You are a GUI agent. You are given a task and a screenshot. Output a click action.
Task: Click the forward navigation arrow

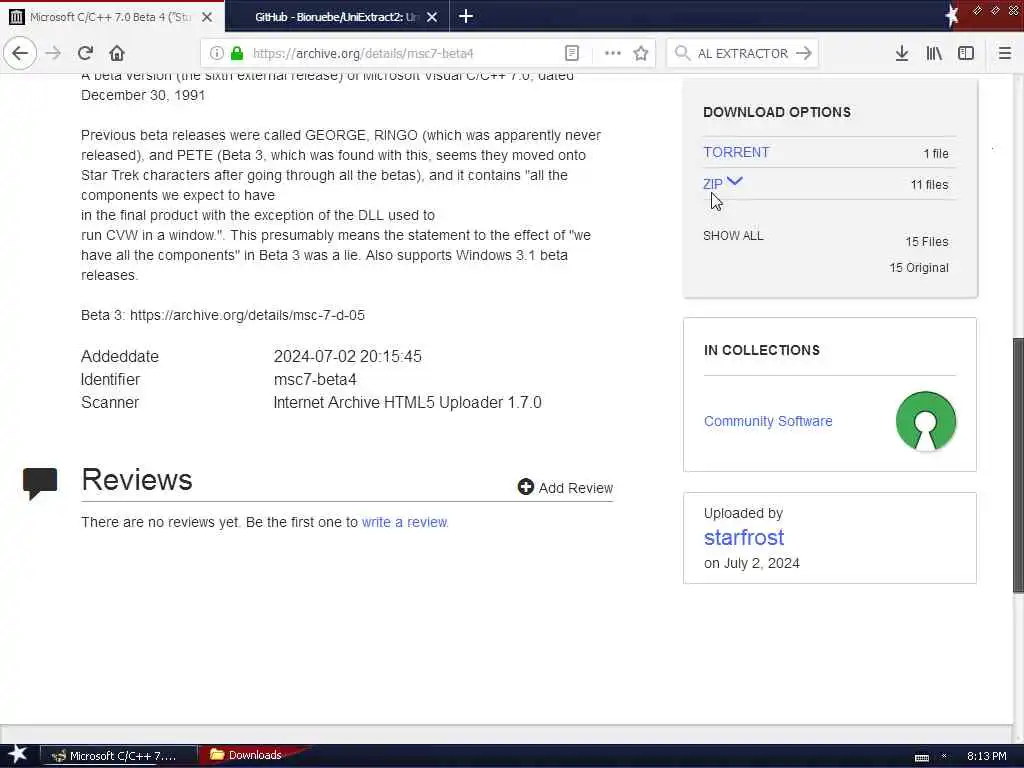click(x=54, y=53)
